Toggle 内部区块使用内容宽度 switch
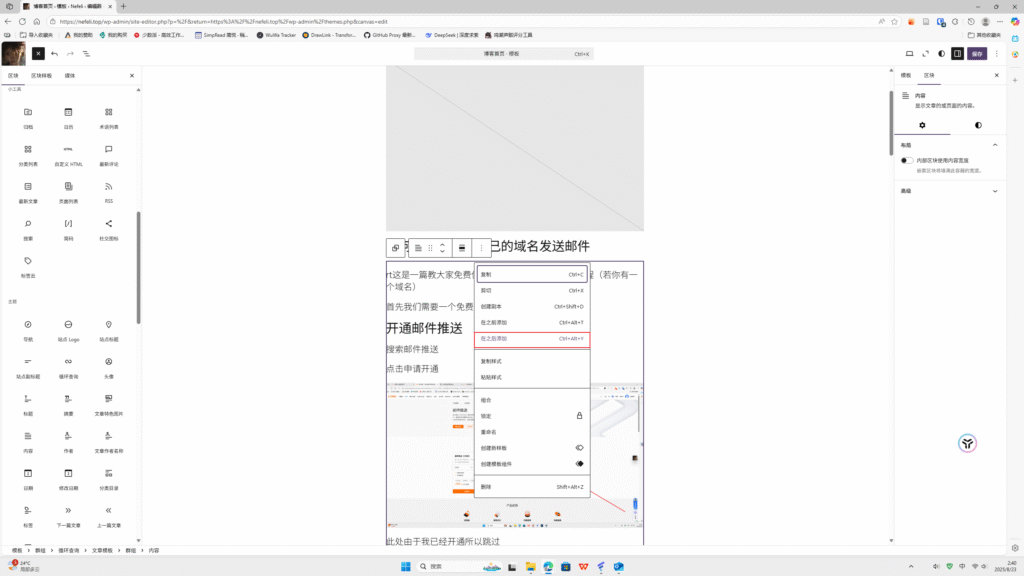This screenshot has height=576, width=1024. click(x=906, y=160)
